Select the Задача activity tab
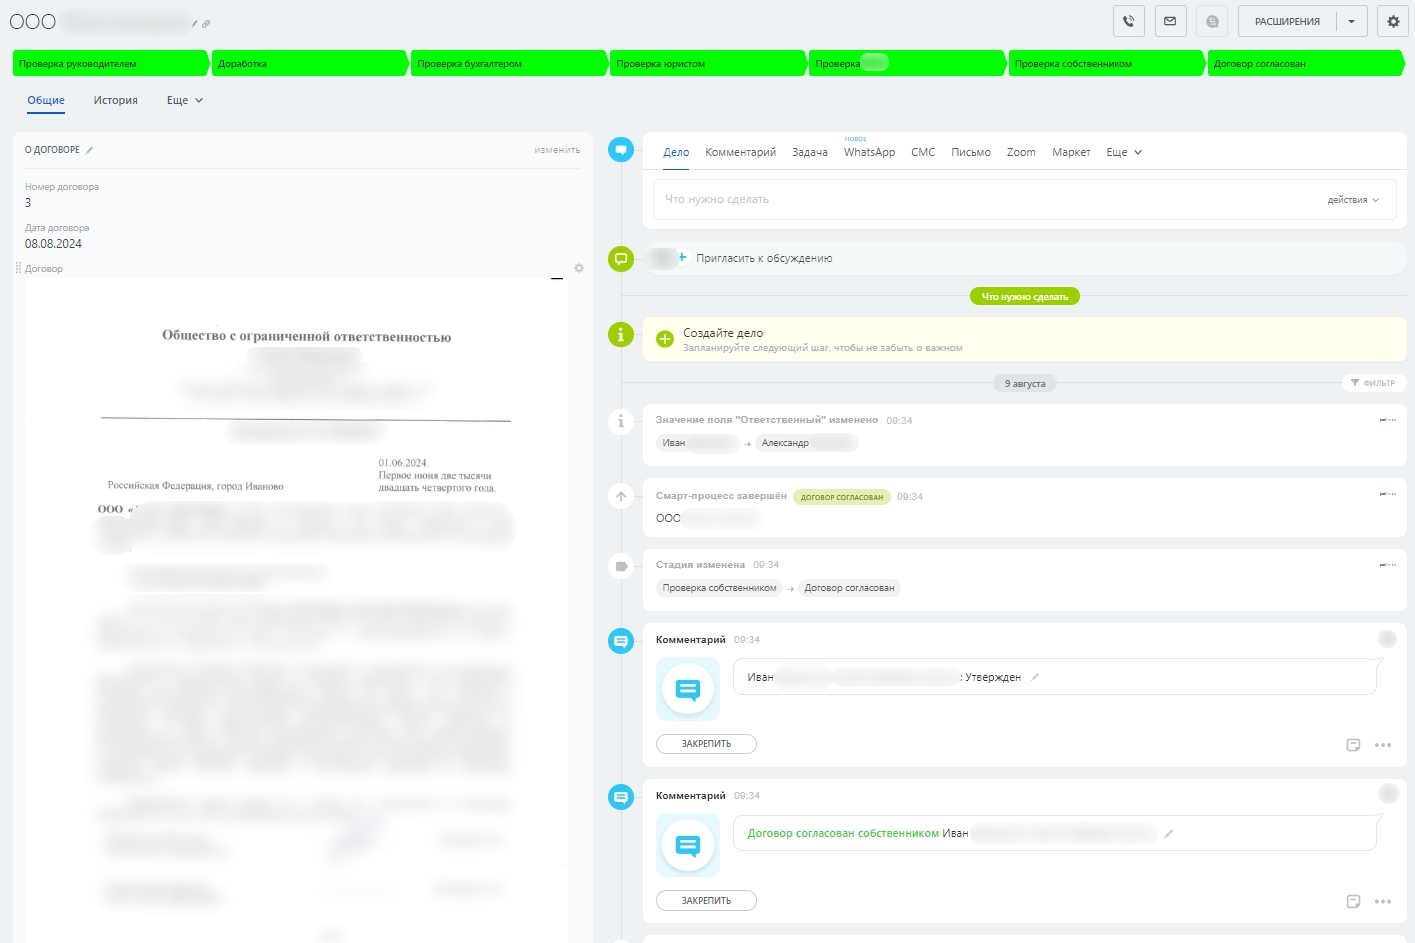Screen dimensions: 1415x943 tap(810, 152)
